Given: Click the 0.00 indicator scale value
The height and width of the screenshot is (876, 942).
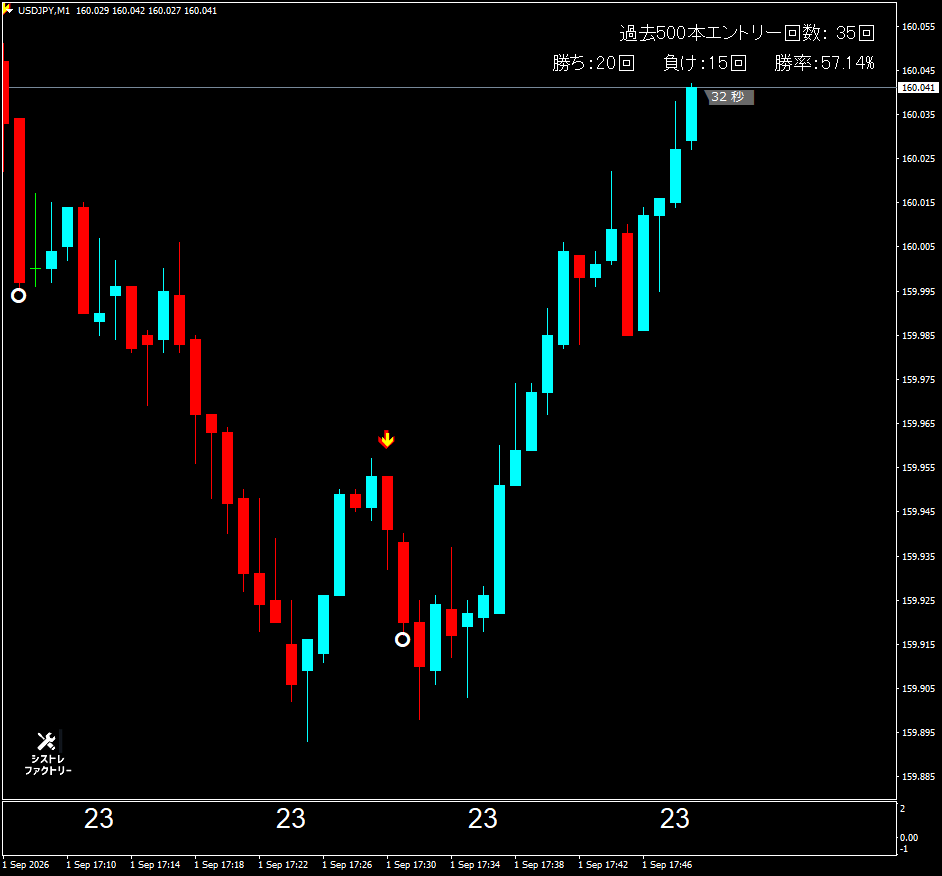Looking at the screenshot, I should pyautogui.click(x=909, y=838).
